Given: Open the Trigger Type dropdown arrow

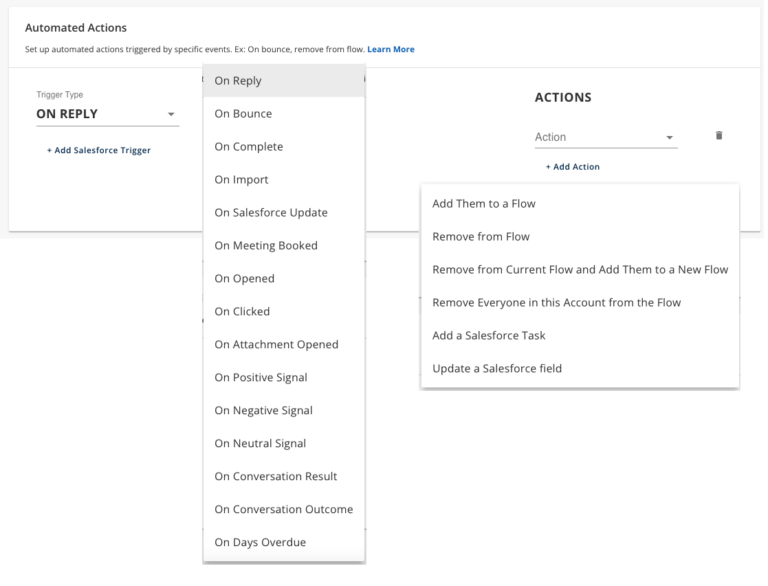Looking at the screenshot, I should click(172, 115).
